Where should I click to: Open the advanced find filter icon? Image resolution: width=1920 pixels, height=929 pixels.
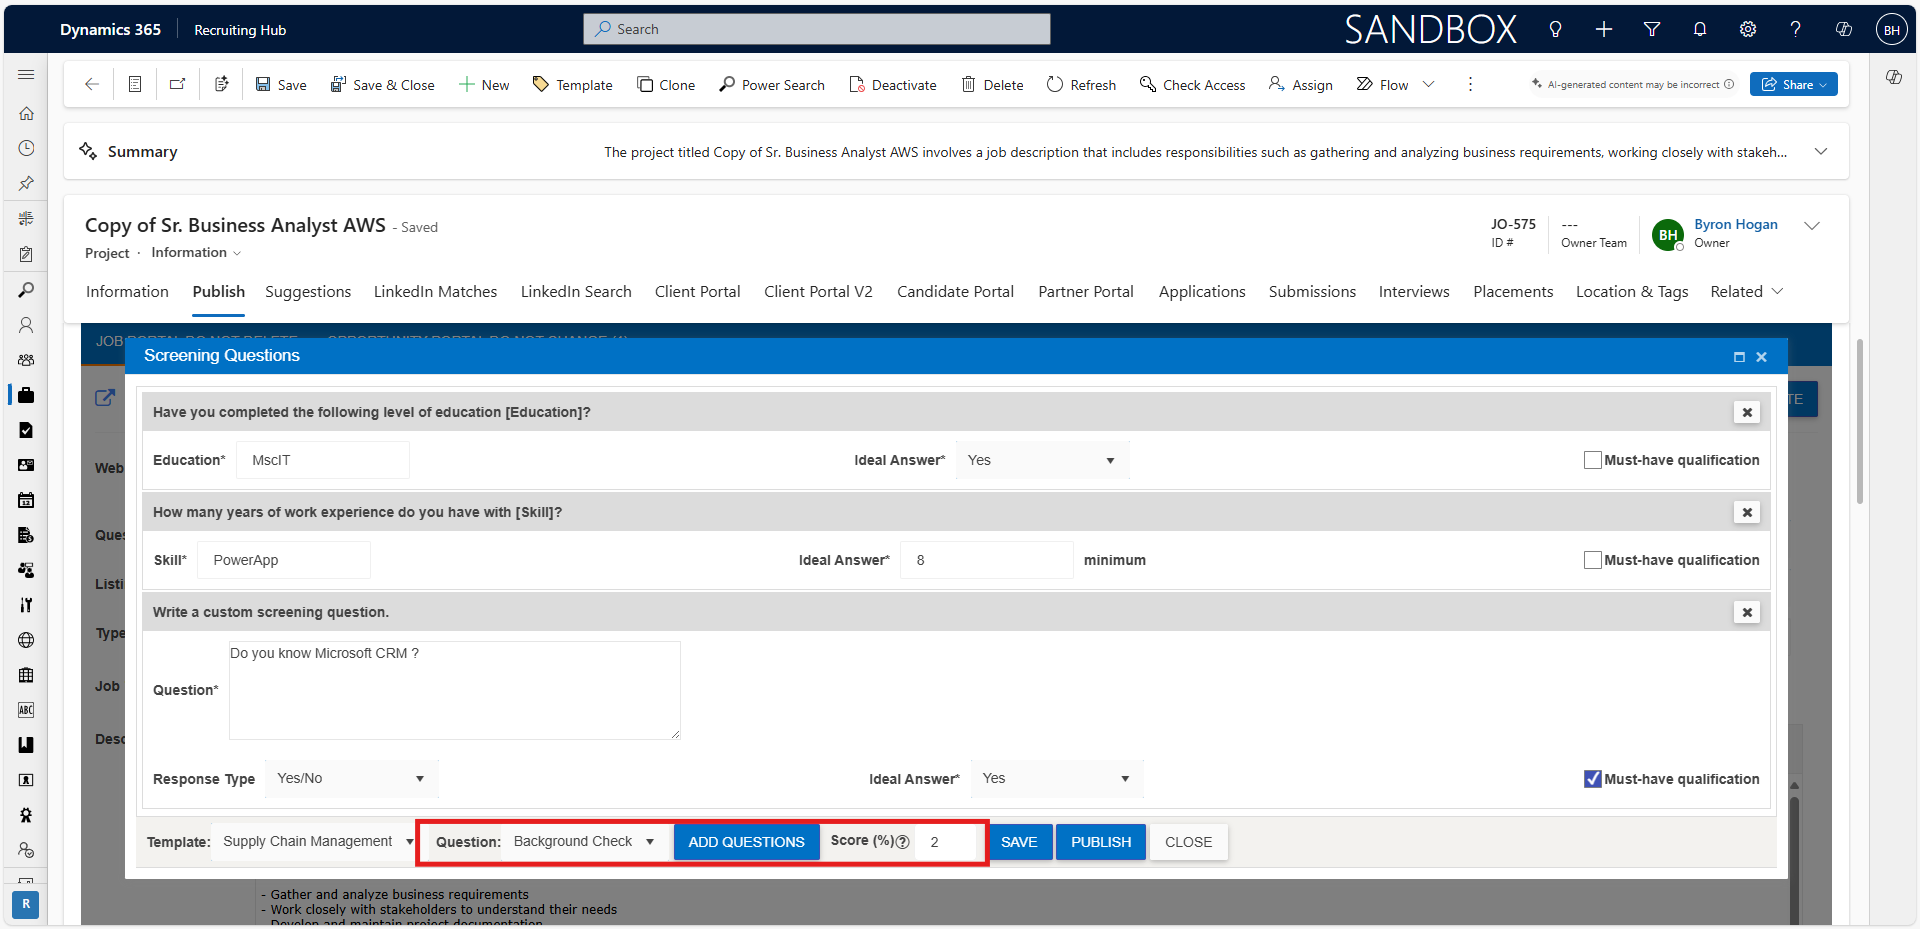tap(1652, 29)
